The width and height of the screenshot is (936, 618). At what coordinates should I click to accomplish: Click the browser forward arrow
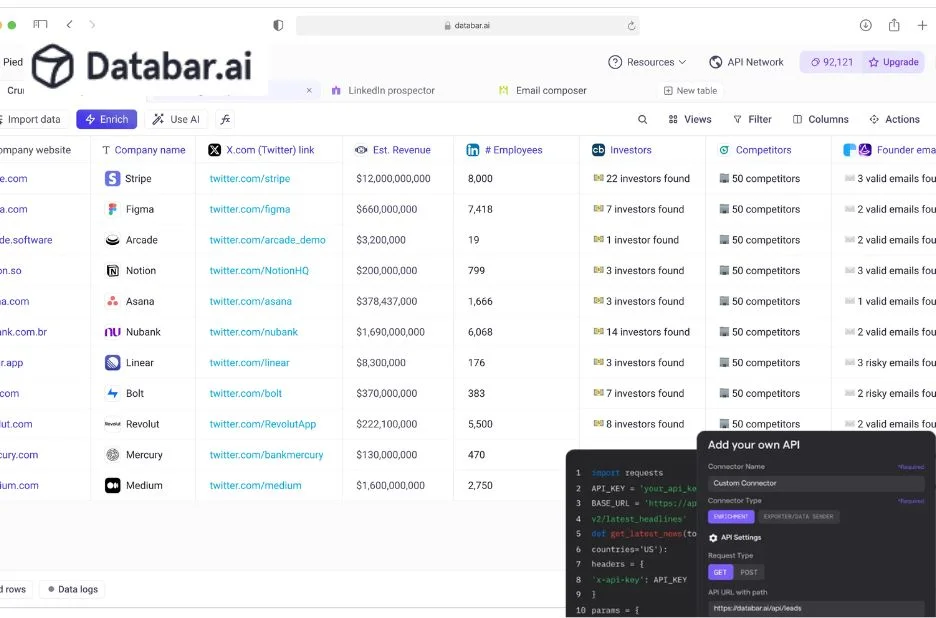pos(92,24)
